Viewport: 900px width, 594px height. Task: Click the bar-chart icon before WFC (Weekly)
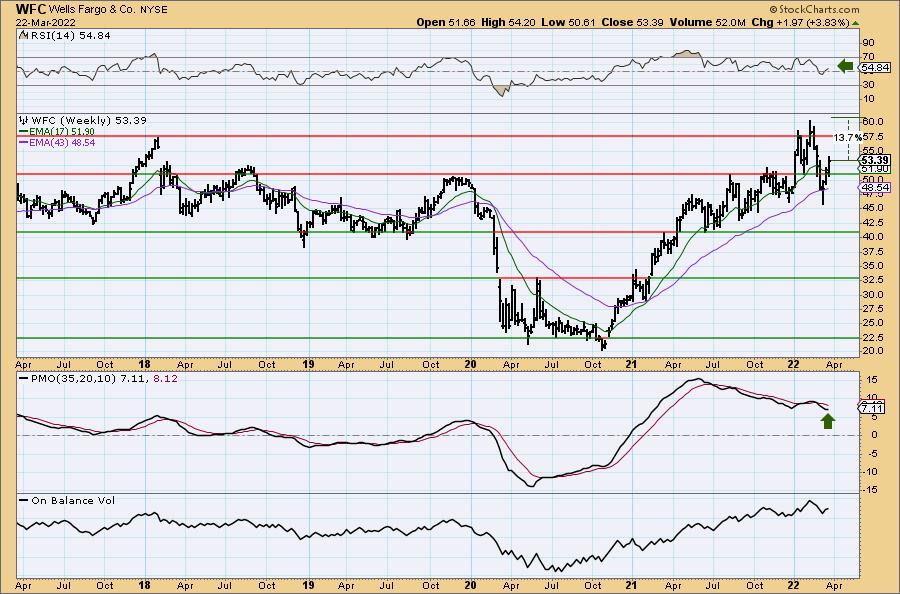24,121
